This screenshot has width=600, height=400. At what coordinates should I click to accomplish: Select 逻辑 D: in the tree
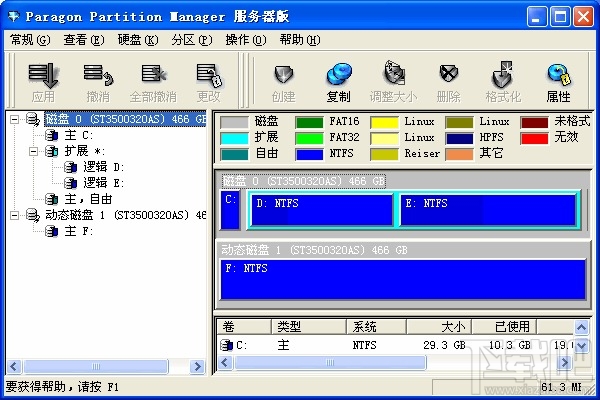103,167
